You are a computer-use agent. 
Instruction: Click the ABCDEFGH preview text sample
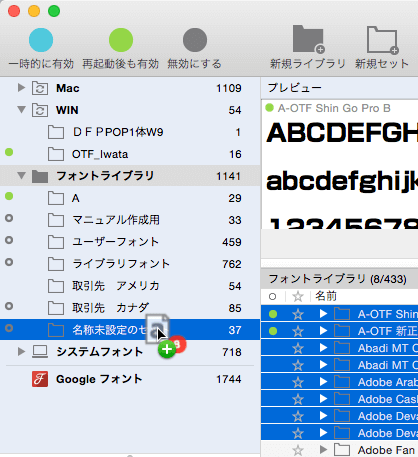[342, 133]
